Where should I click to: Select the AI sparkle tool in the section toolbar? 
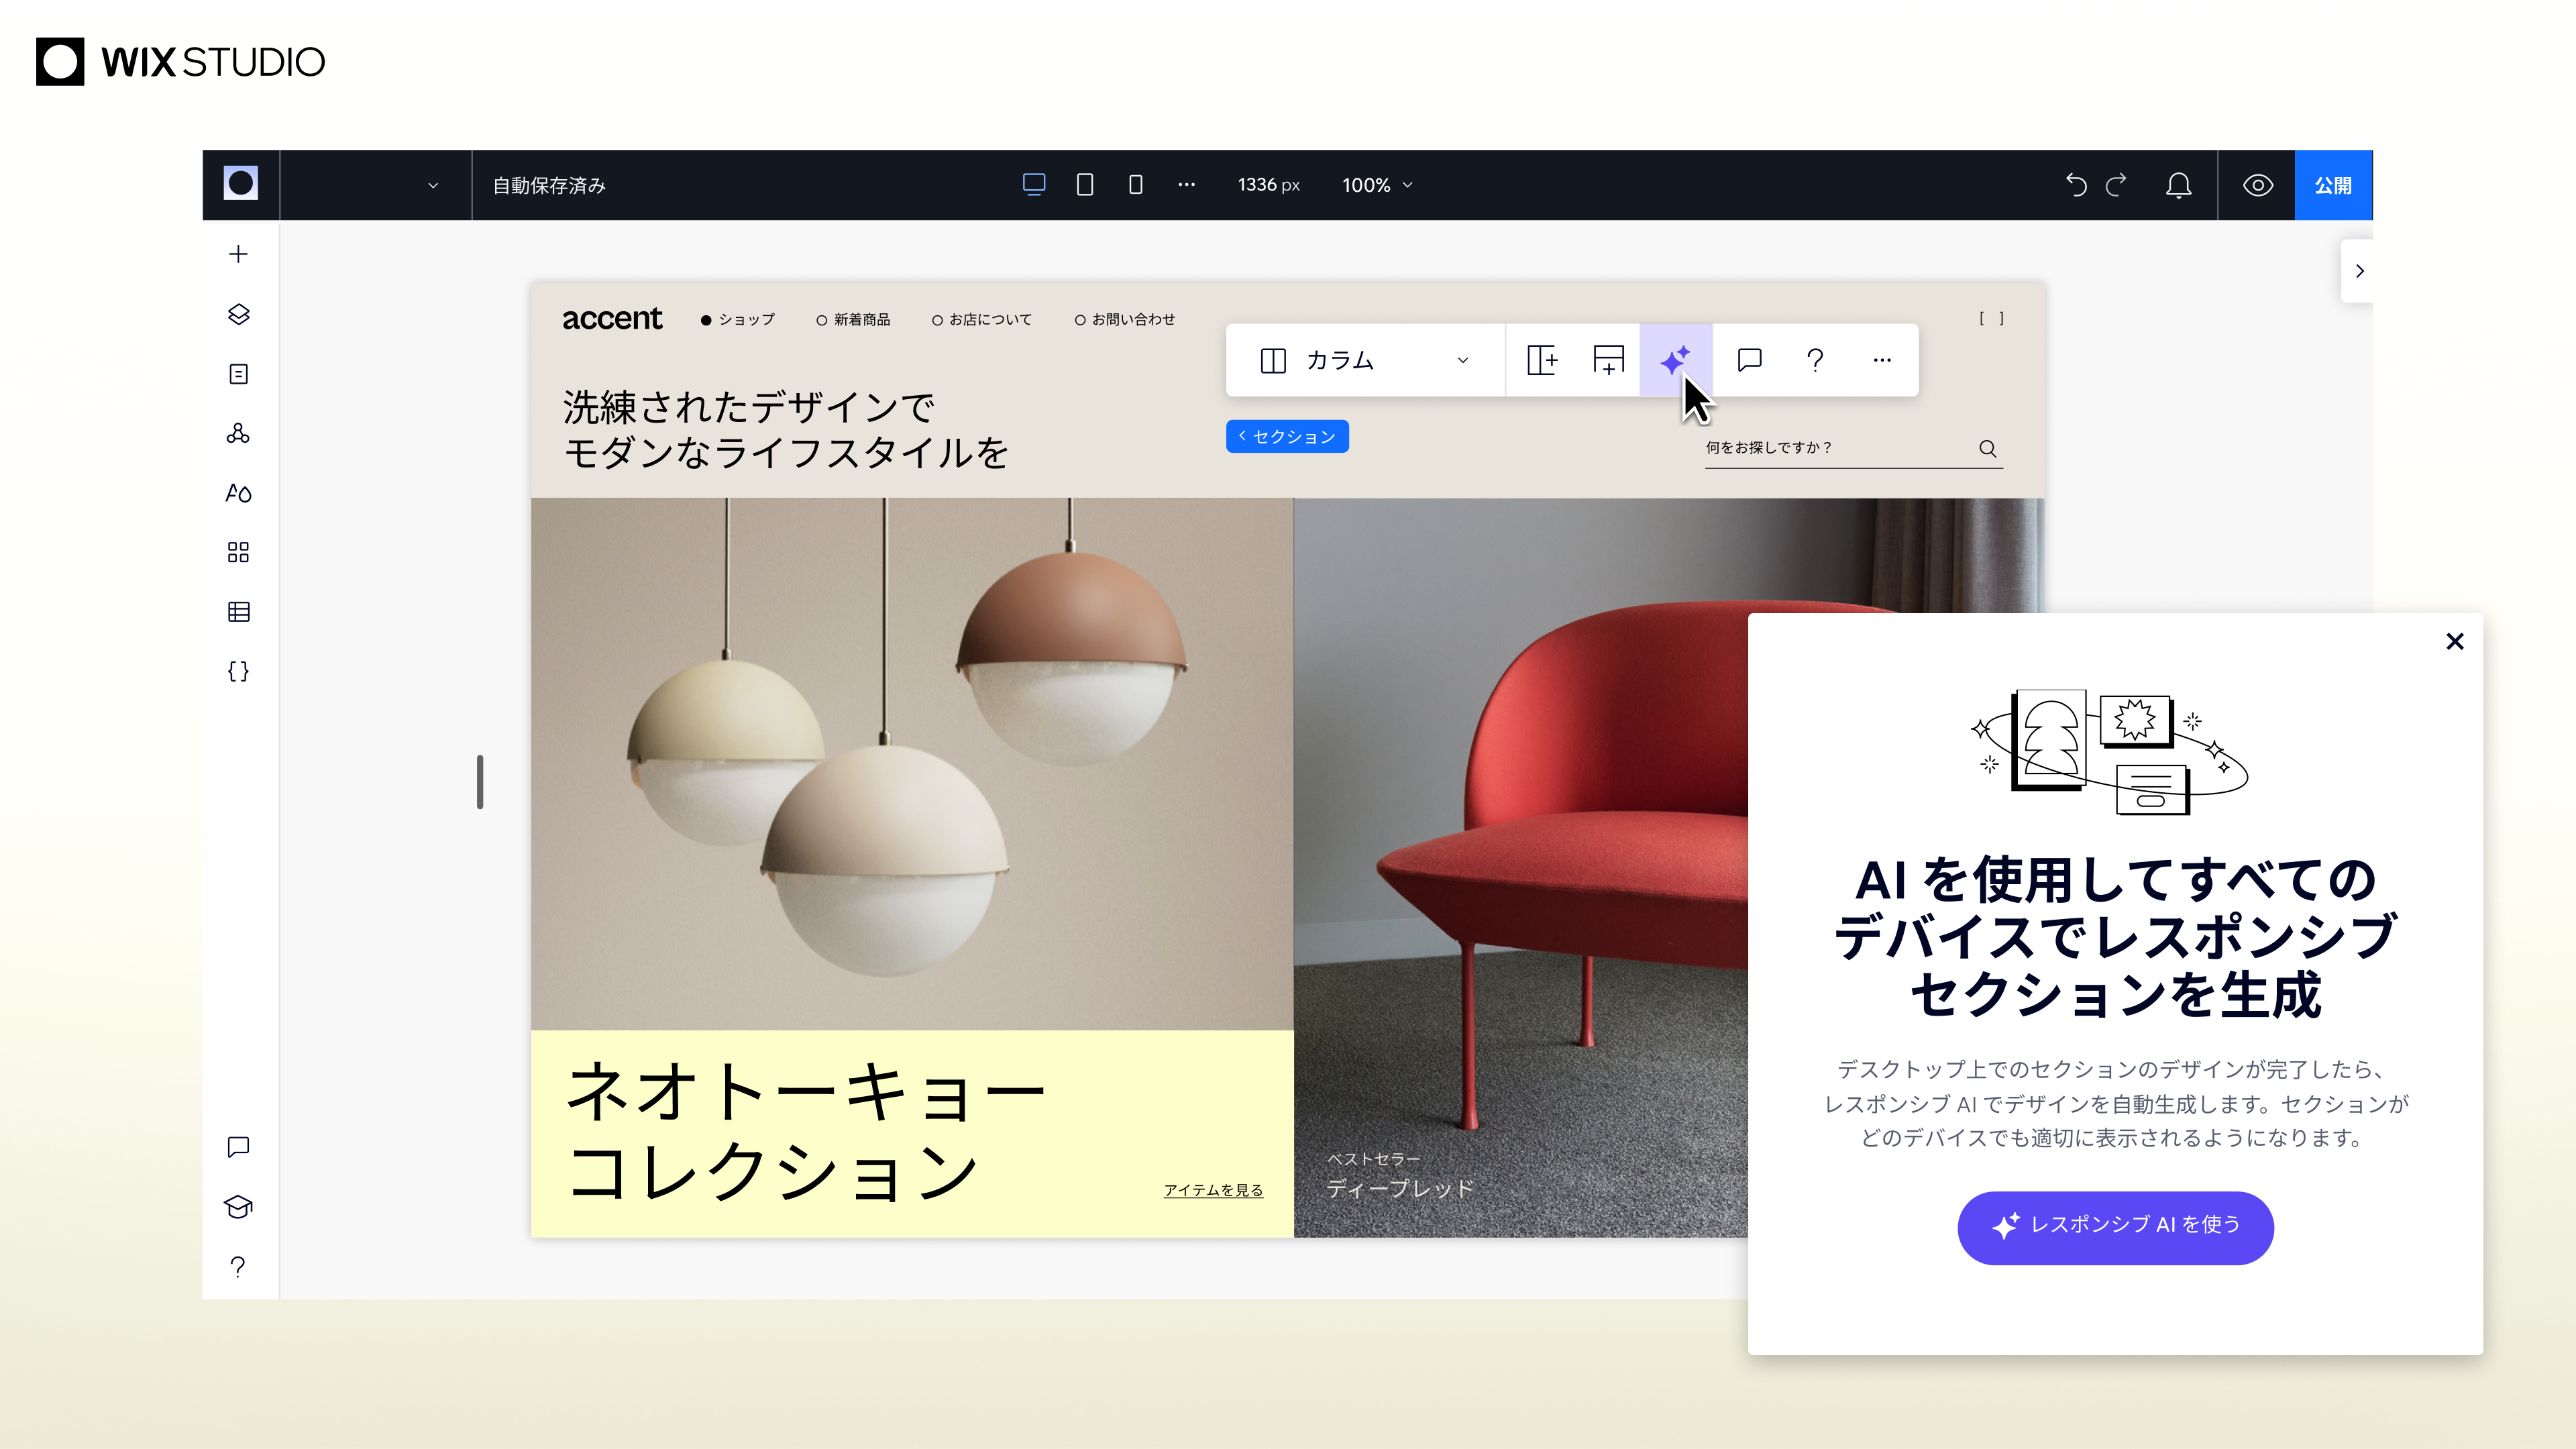point(1675,360)
